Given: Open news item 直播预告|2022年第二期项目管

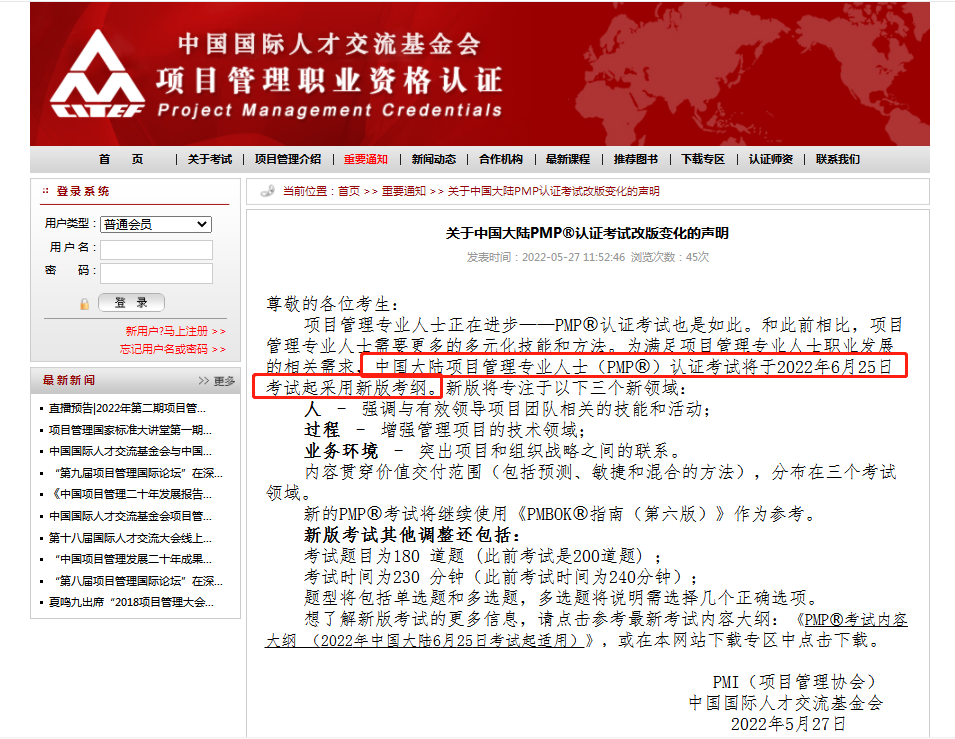Looking at the screenshot, I should (x=128, y=408).
